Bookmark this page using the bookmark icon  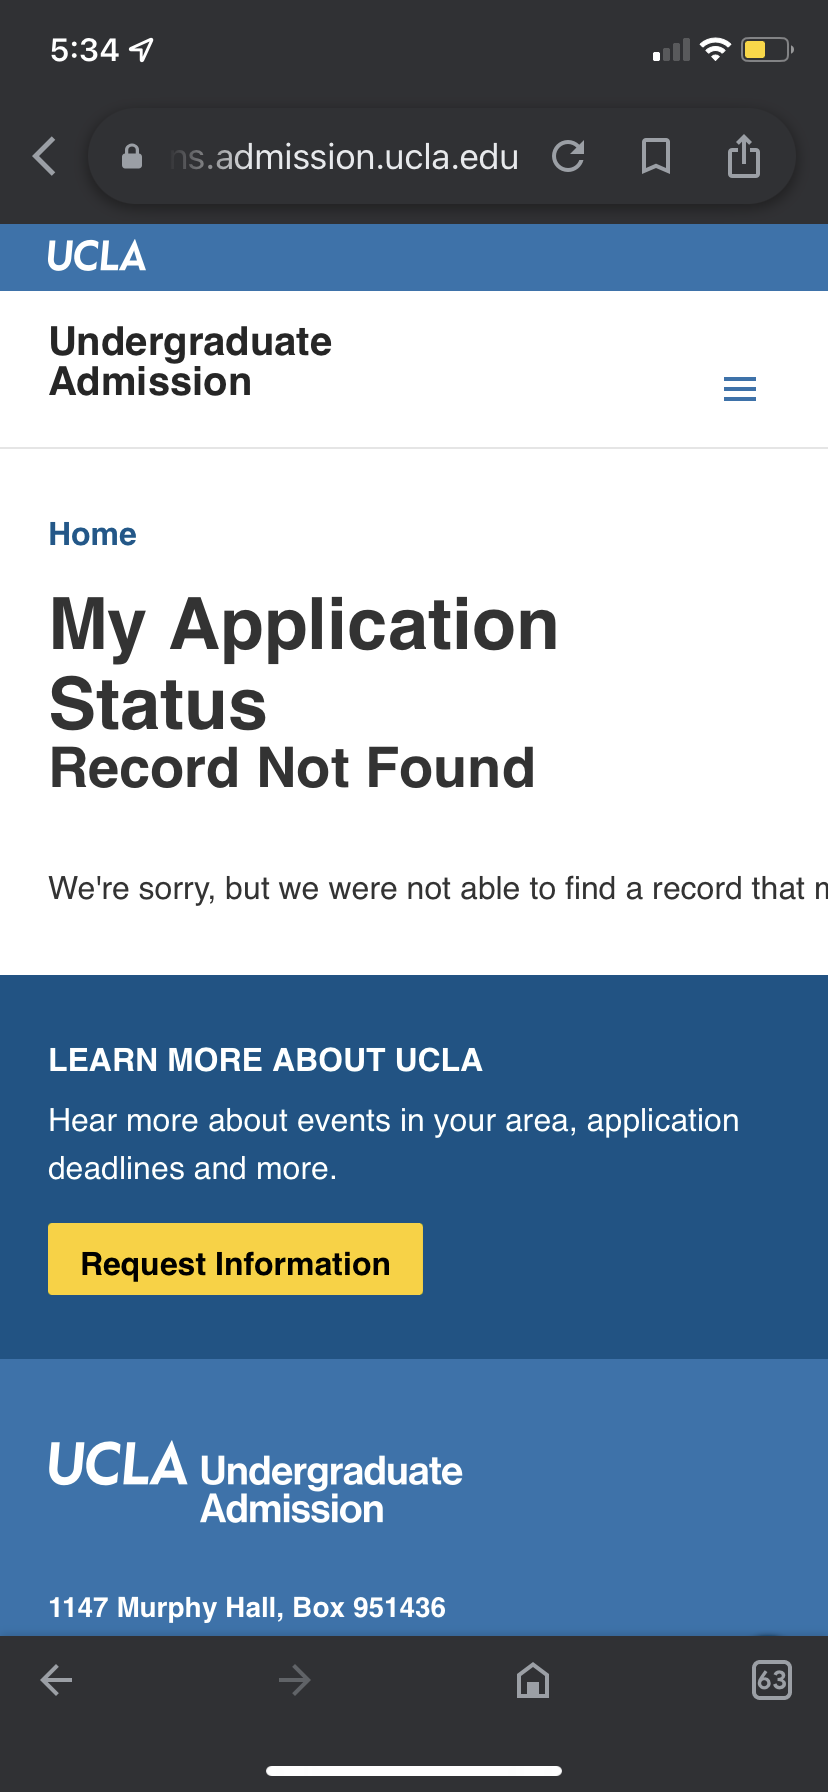point(655,157)
